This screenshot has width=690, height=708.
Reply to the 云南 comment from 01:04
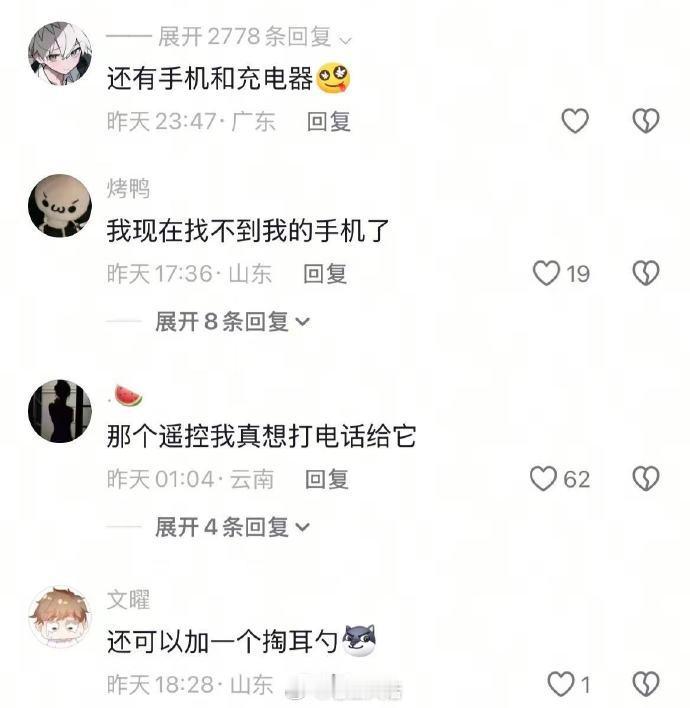tap(327, 479)
